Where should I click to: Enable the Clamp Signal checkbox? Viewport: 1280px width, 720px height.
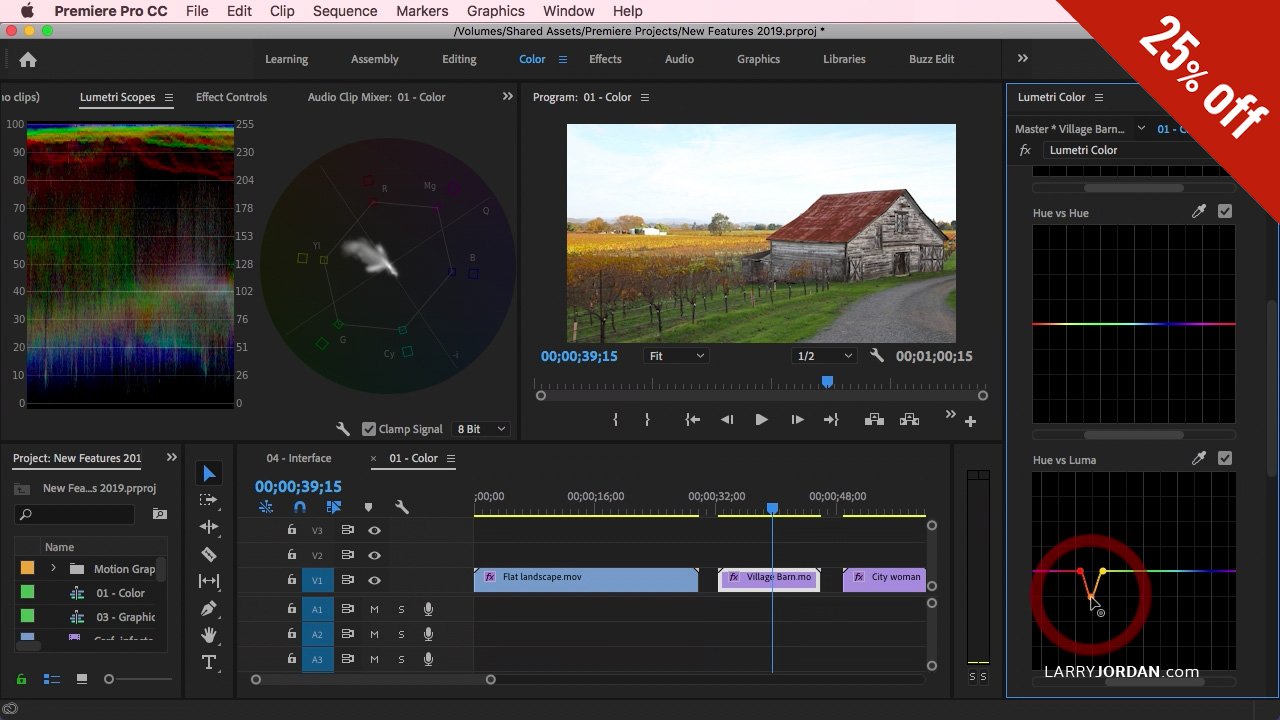tap(369, 429)
